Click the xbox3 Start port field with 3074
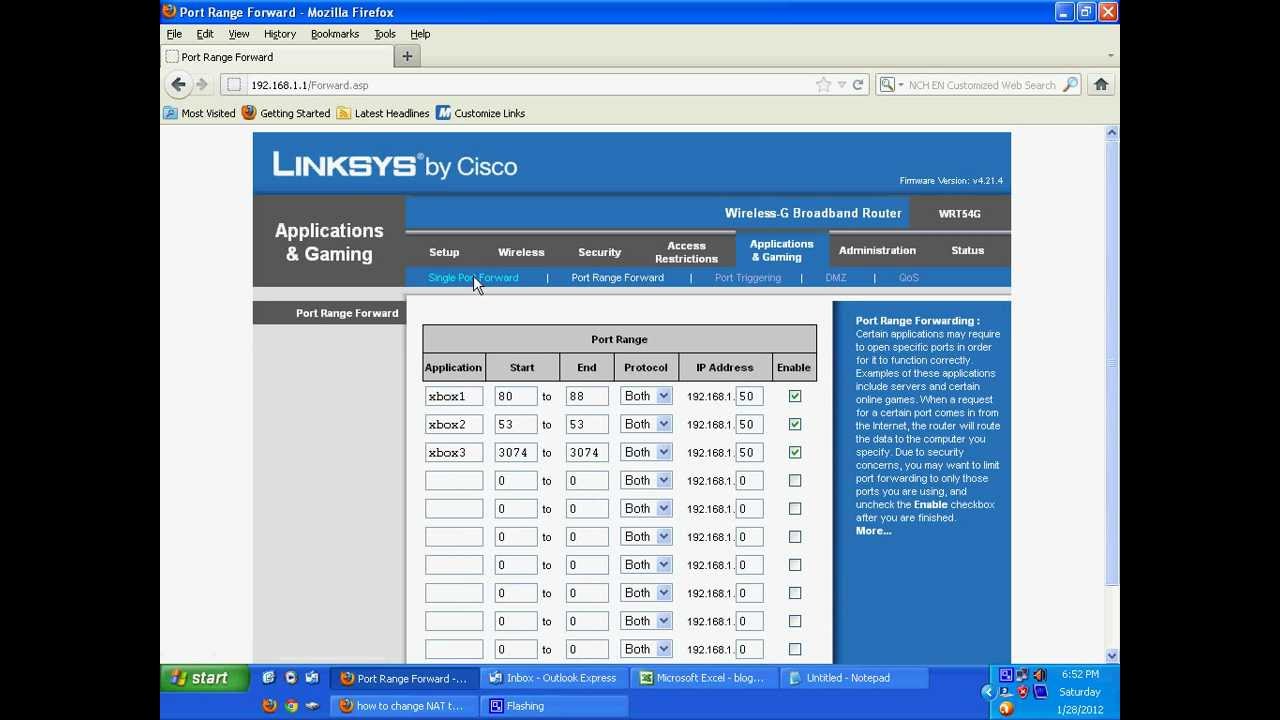1280x720 pixels. (x=516, y=452)
